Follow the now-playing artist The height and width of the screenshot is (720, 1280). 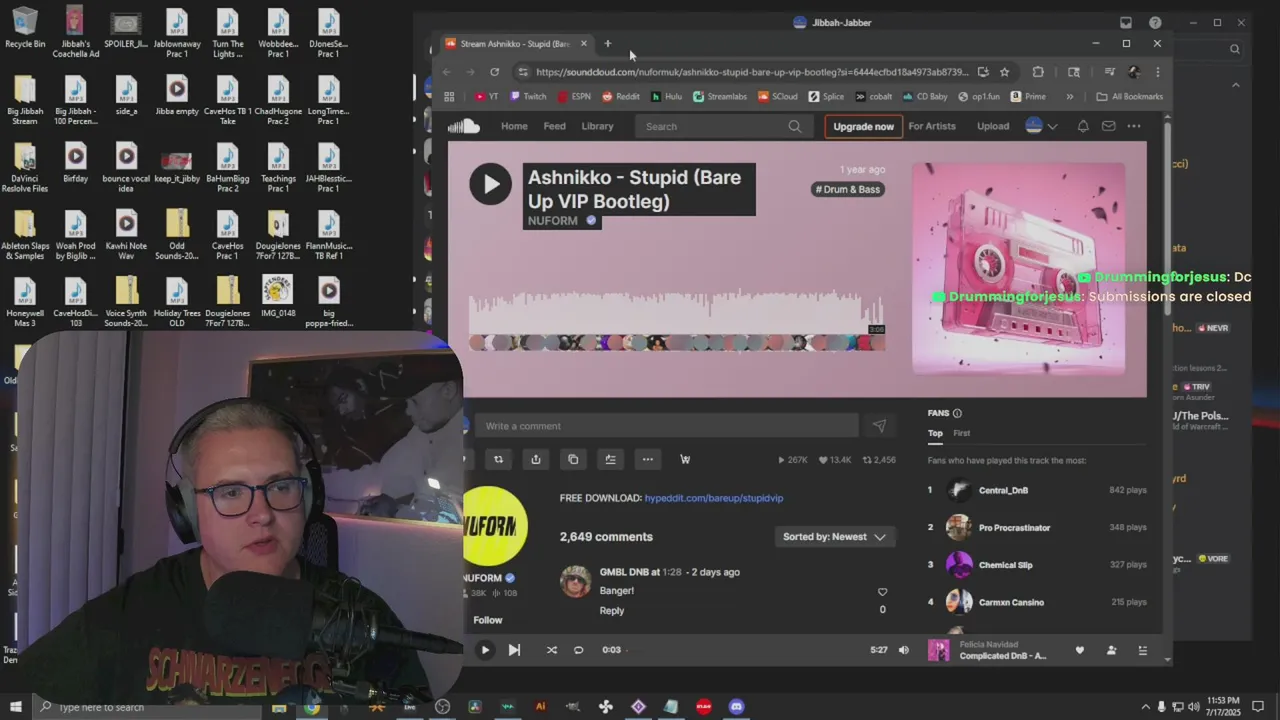pos(1111,650)
